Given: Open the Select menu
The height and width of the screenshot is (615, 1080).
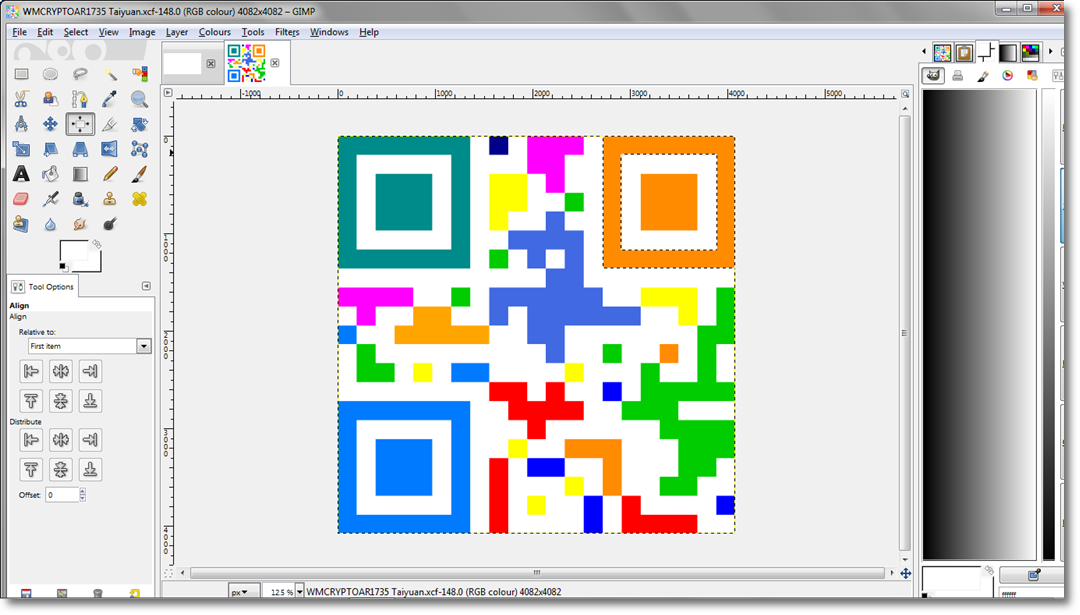Looking at the screenshot, I should (76, 32).
